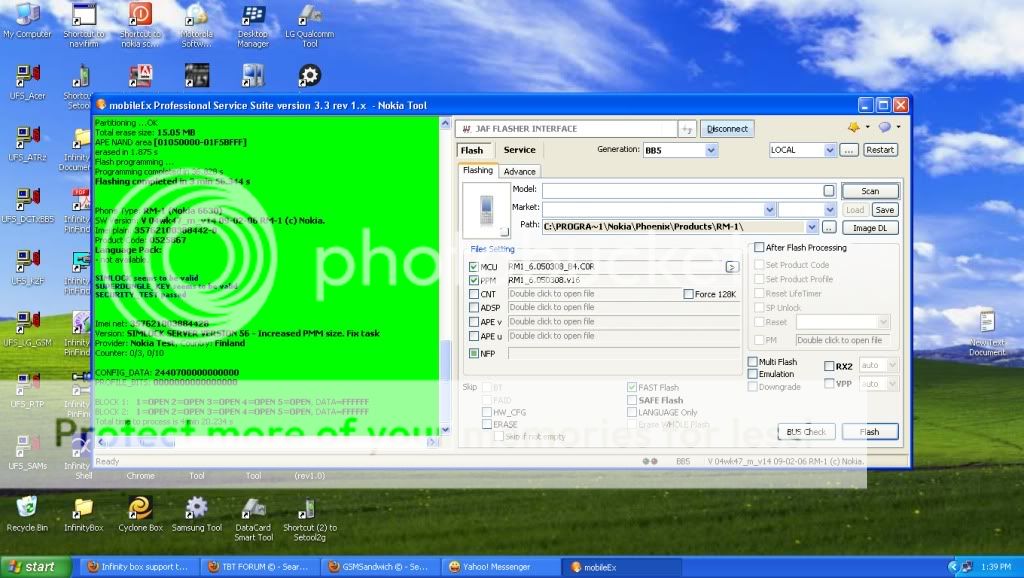This screenshot has height=578, width=1024.
Task: Click the BUS Check button
Action: [x=807, y=432]
